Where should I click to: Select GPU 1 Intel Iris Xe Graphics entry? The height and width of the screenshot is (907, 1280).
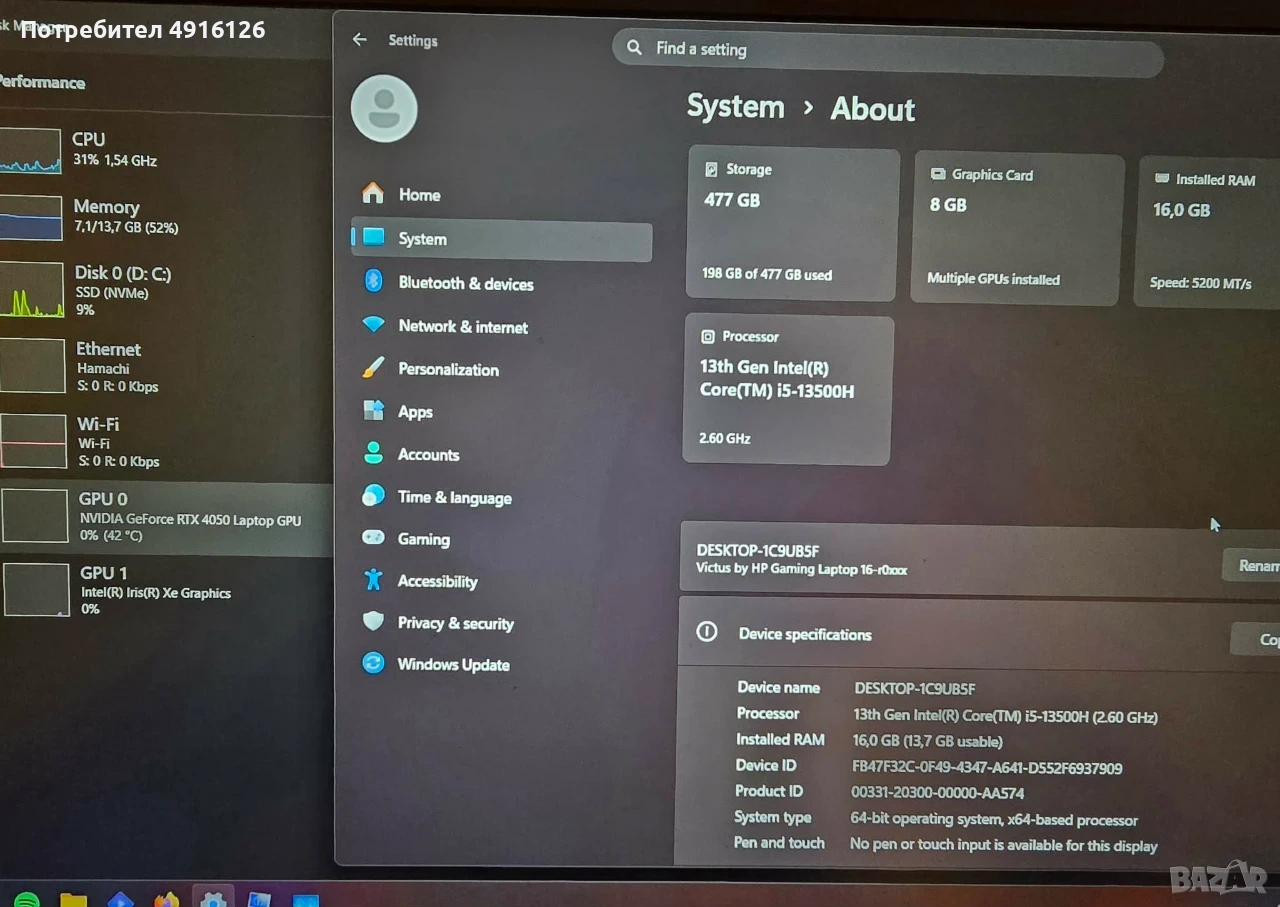pyautogui.click(x=165, y=590)
